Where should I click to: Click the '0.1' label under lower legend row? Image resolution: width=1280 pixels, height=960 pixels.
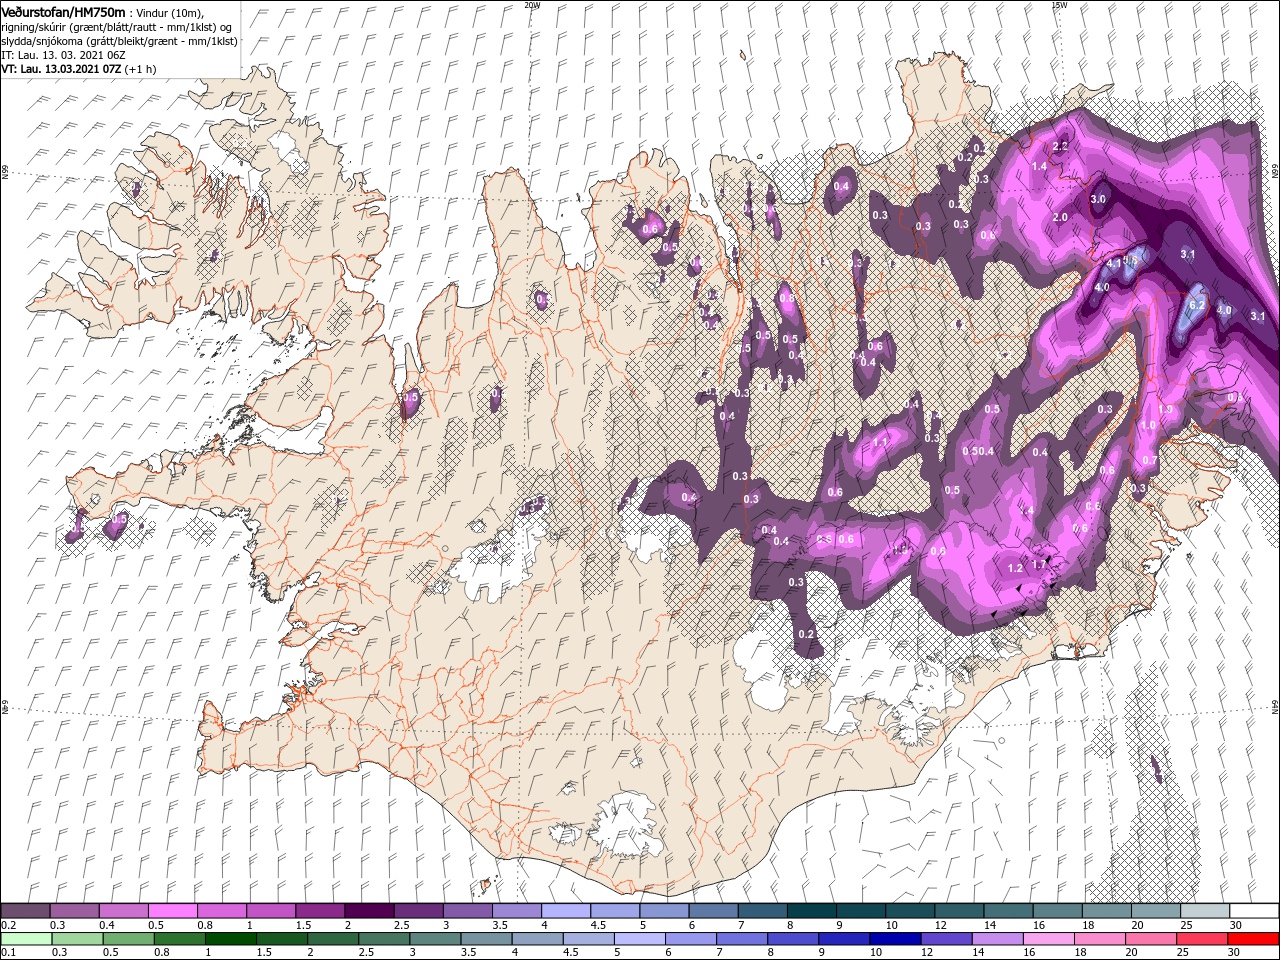click(7, 953)
